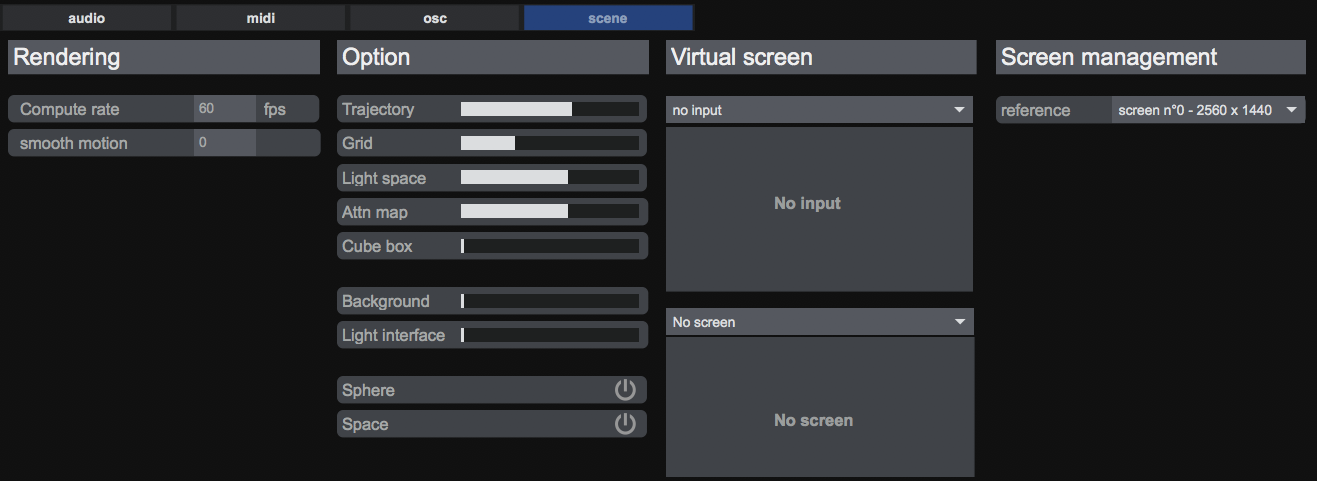The height and width of the screenshot is (481, 1317).
Task: Open the reference screen dropdown
Action: (x=1208, y=110)
